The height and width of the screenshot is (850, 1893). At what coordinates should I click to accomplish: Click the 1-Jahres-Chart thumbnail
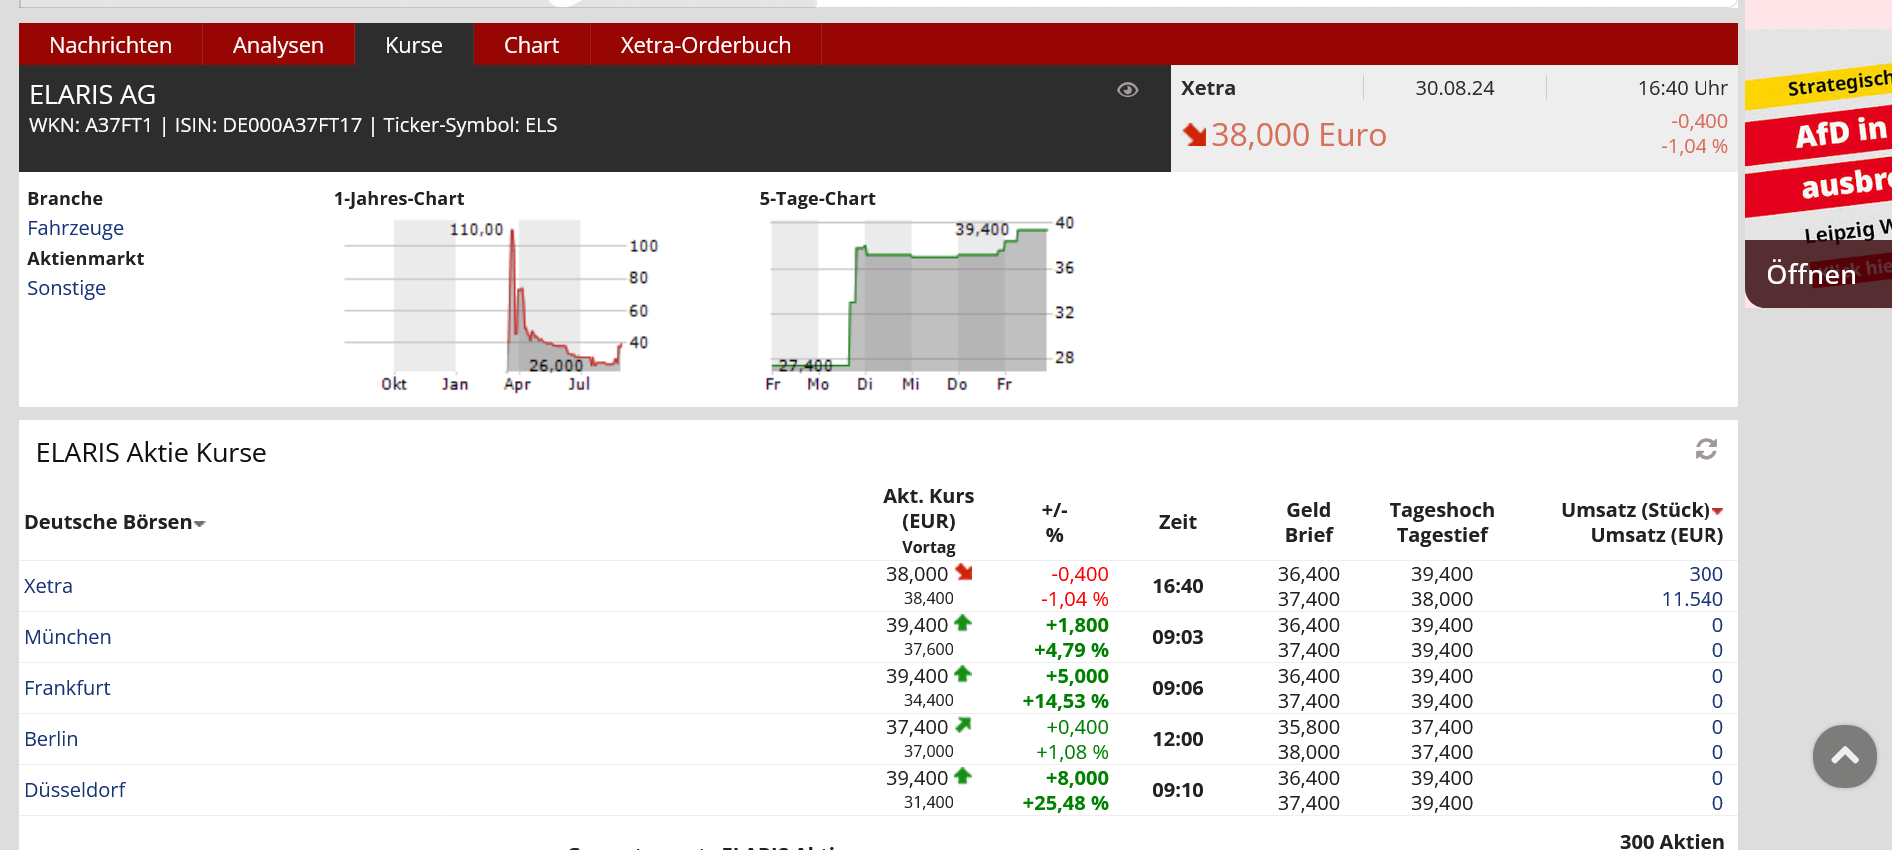[x=495, y=302]
